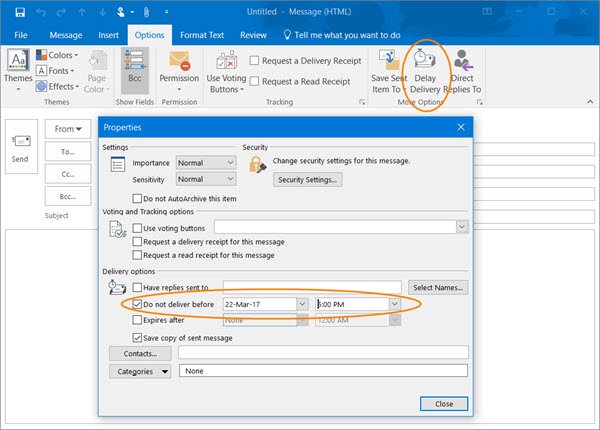Uncheck Do not deliver before checkbox

[x=139, y=303]
